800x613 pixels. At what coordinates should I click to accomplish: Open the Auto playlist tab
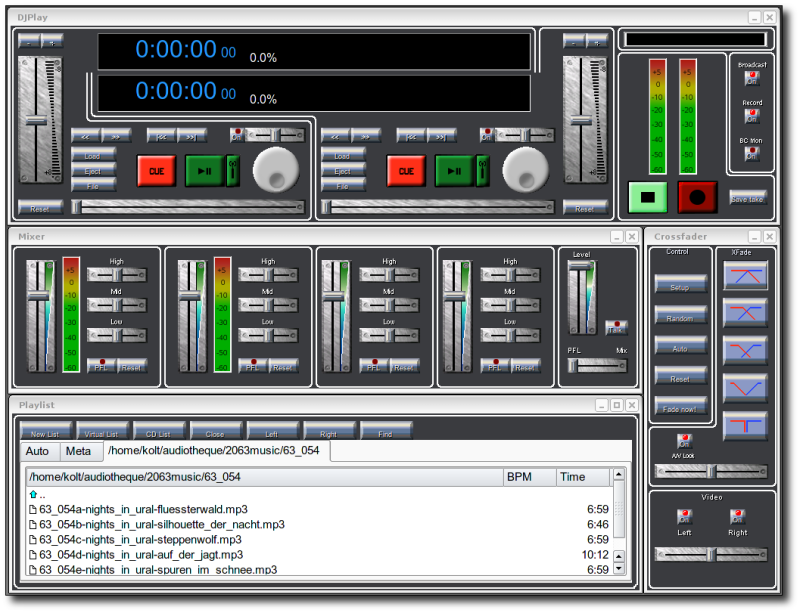click(x=37, y=452)
